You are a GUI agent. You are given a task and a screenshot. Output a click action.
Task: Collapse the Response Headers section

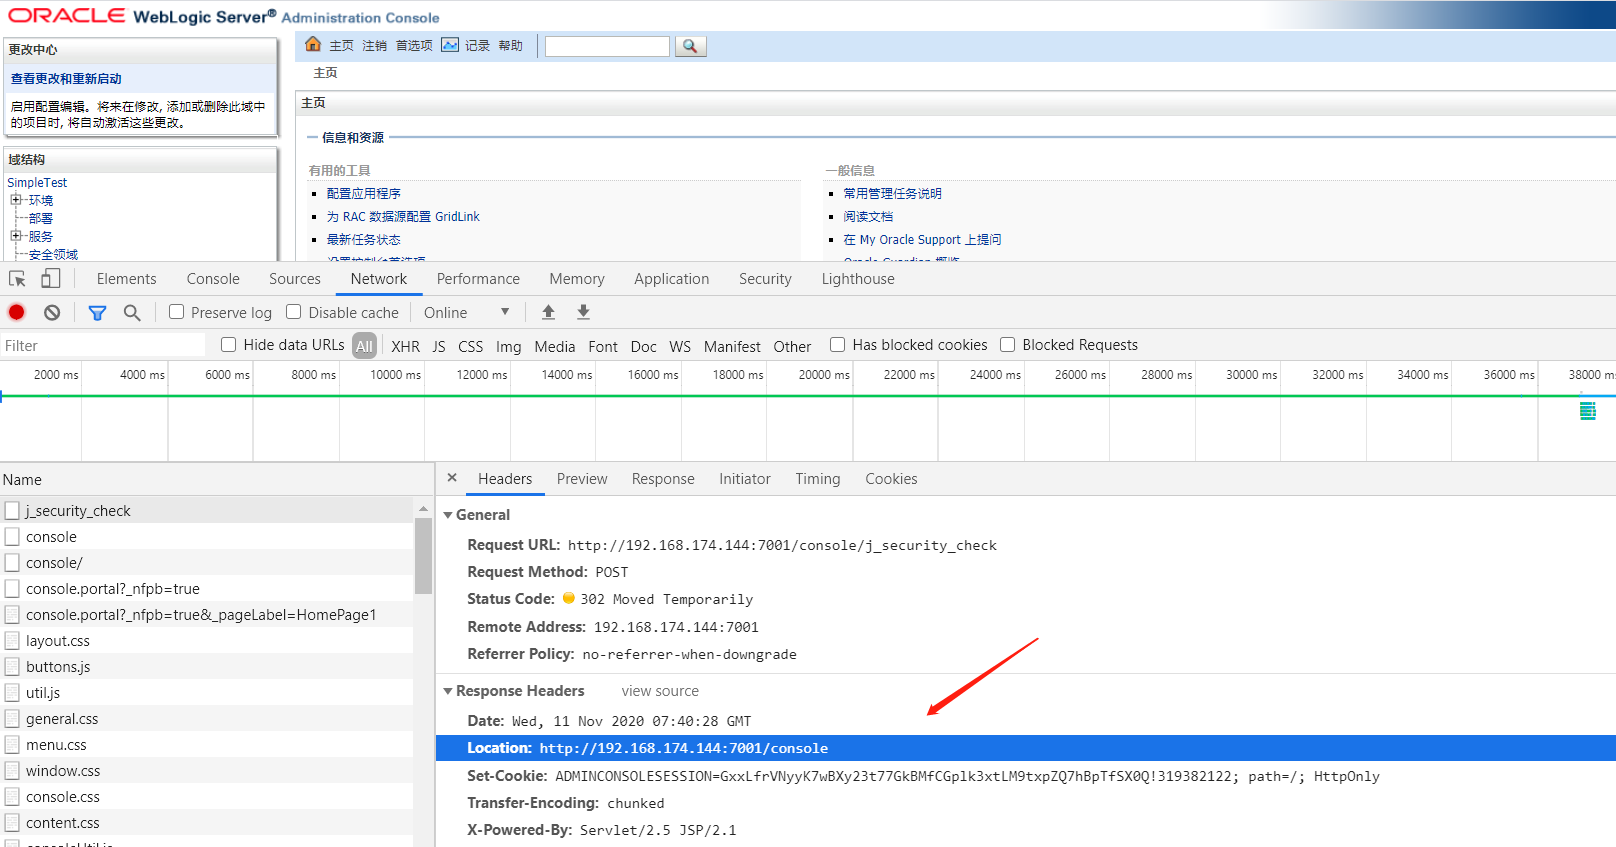[448, 691]
